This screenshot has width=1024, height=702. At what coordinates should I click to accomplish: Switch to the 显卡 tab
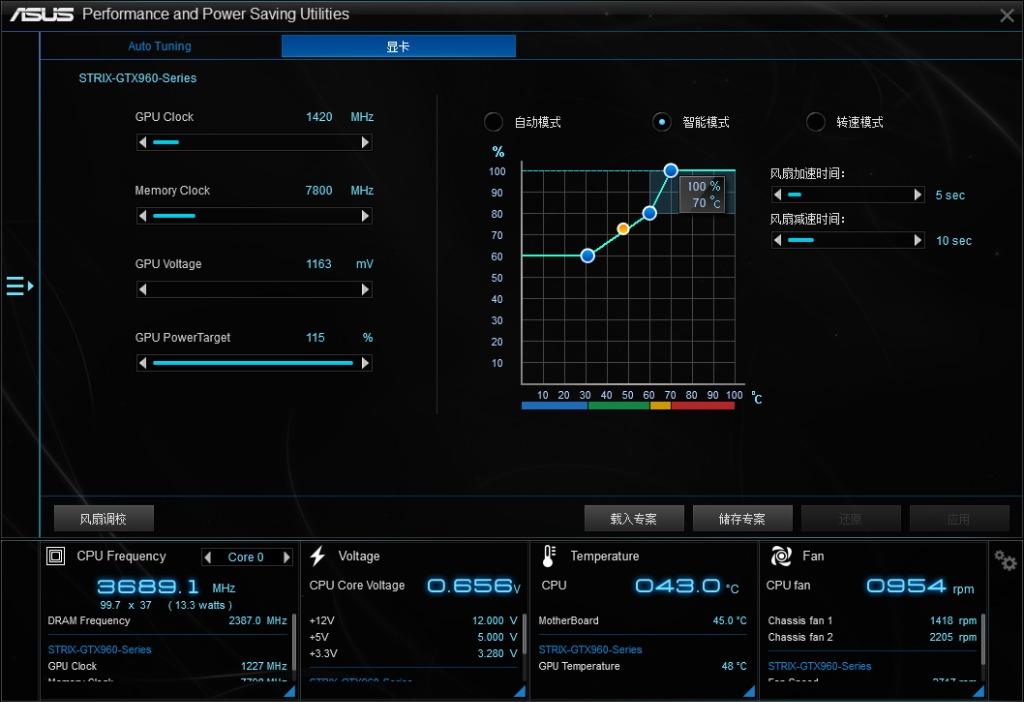398,46
